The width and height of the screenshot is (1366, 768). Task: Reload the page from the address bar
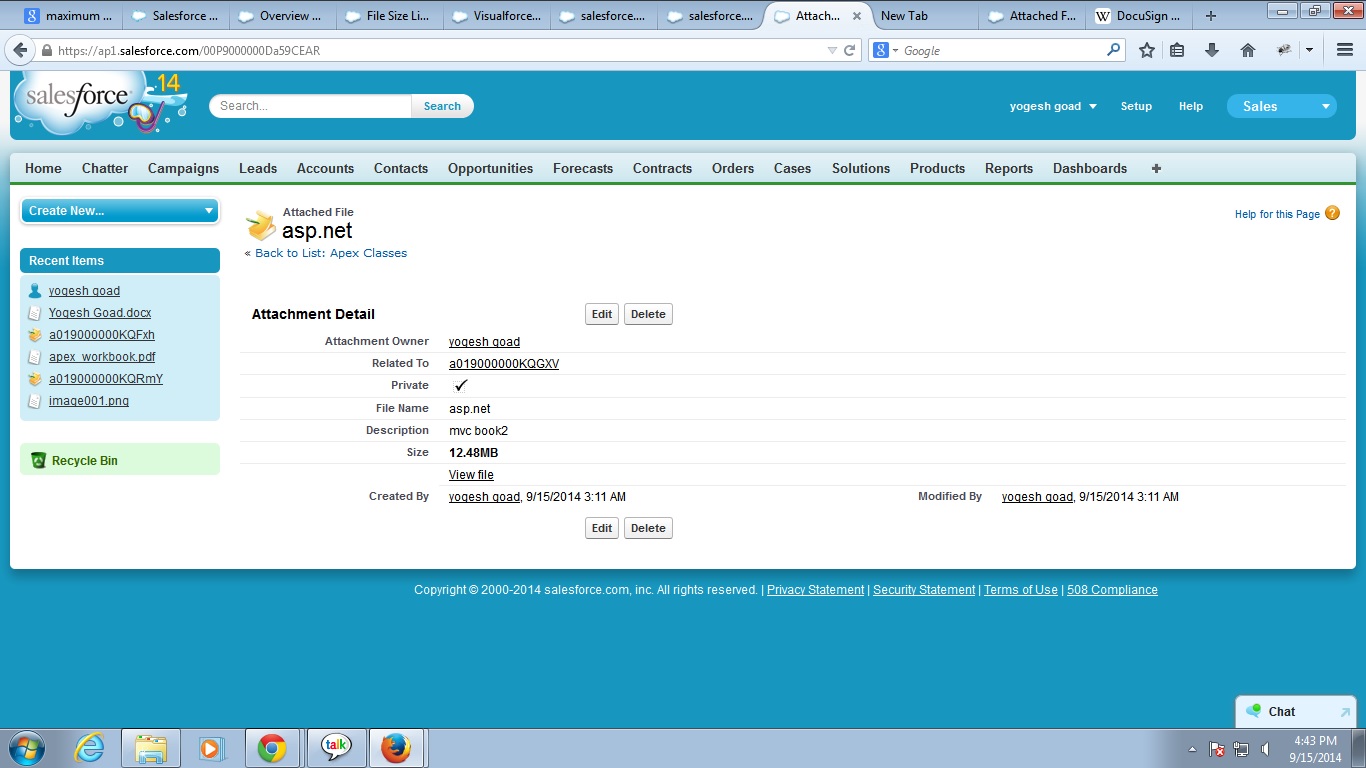[850, 50]
